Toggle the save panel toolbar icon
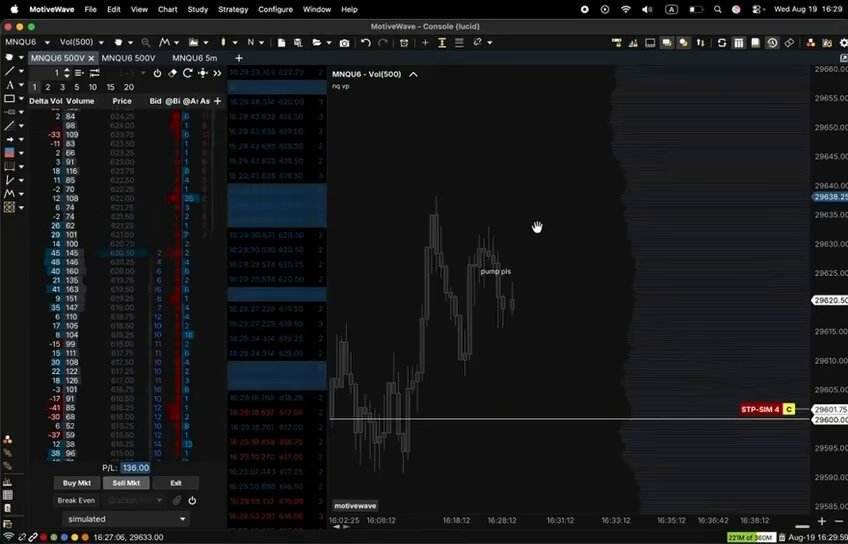 point(756,43)
